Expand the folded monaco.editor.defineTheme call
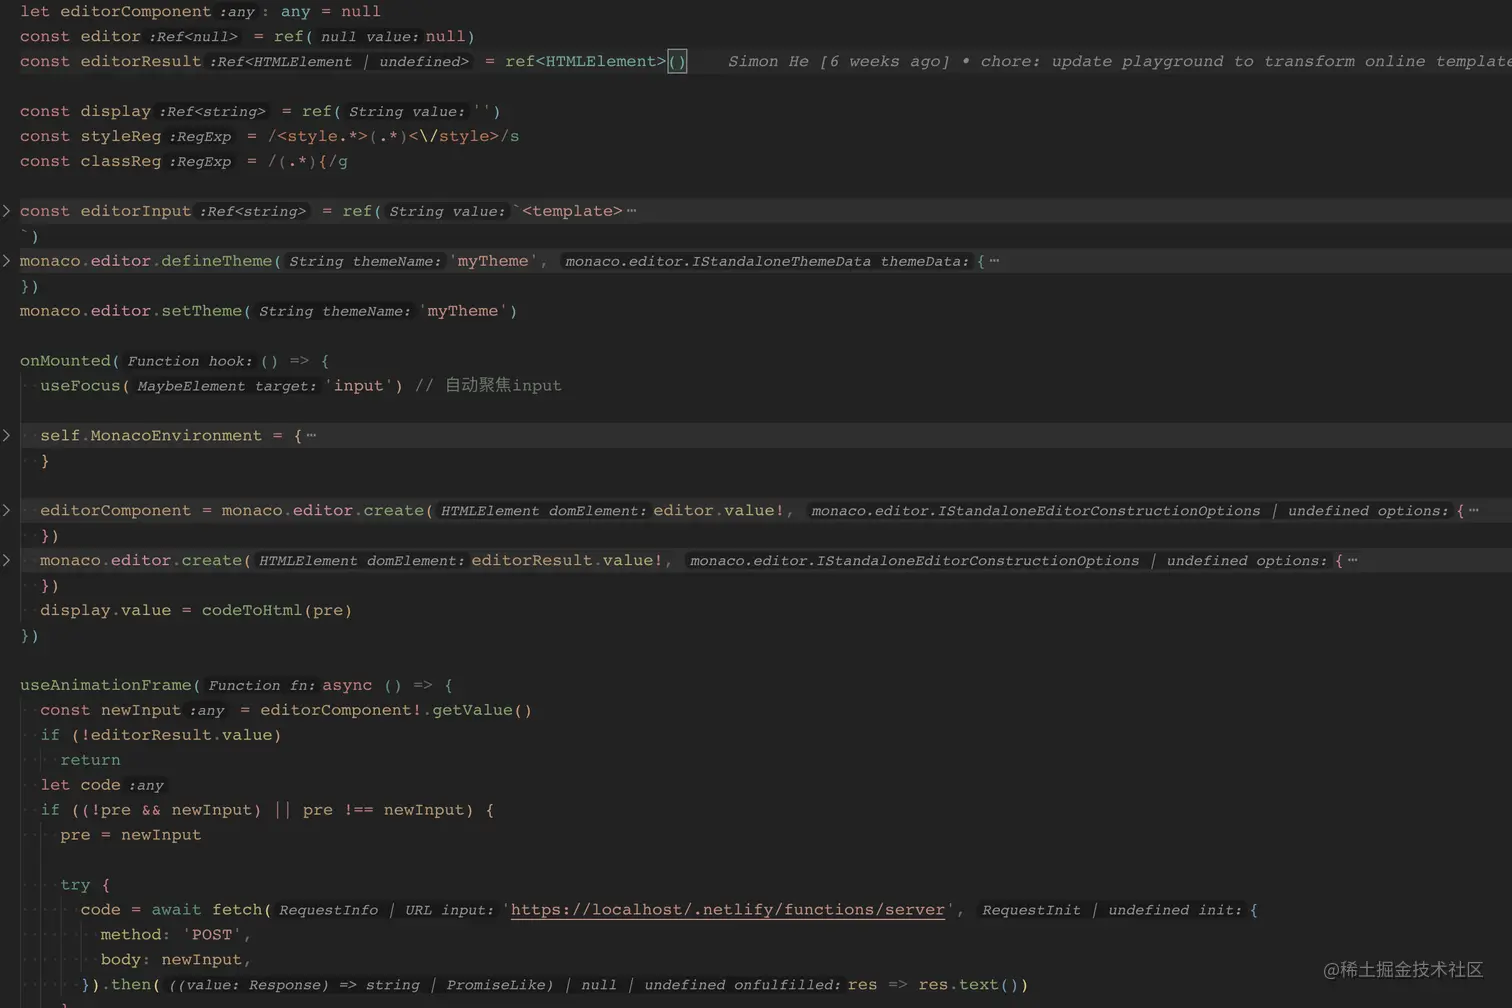The image size is (1512, 1008). click(x=6, y=261)
